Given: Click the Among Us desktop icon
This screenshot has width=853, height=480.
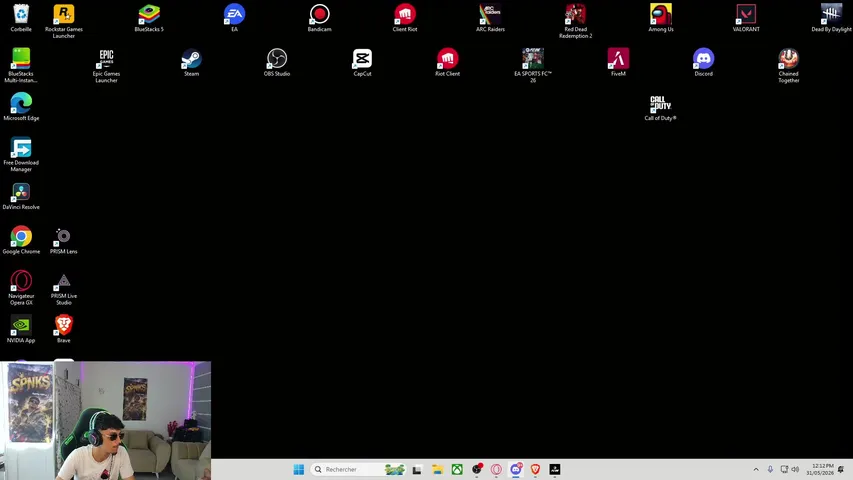Looking at the screenshot, I should 661,18.
